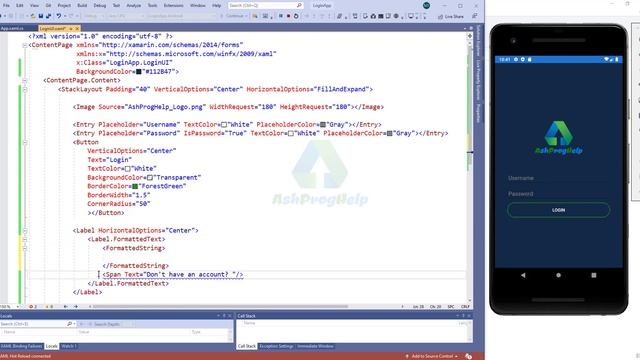
Task: Tap the Username field in the emulator
Action: coord(558,178)
